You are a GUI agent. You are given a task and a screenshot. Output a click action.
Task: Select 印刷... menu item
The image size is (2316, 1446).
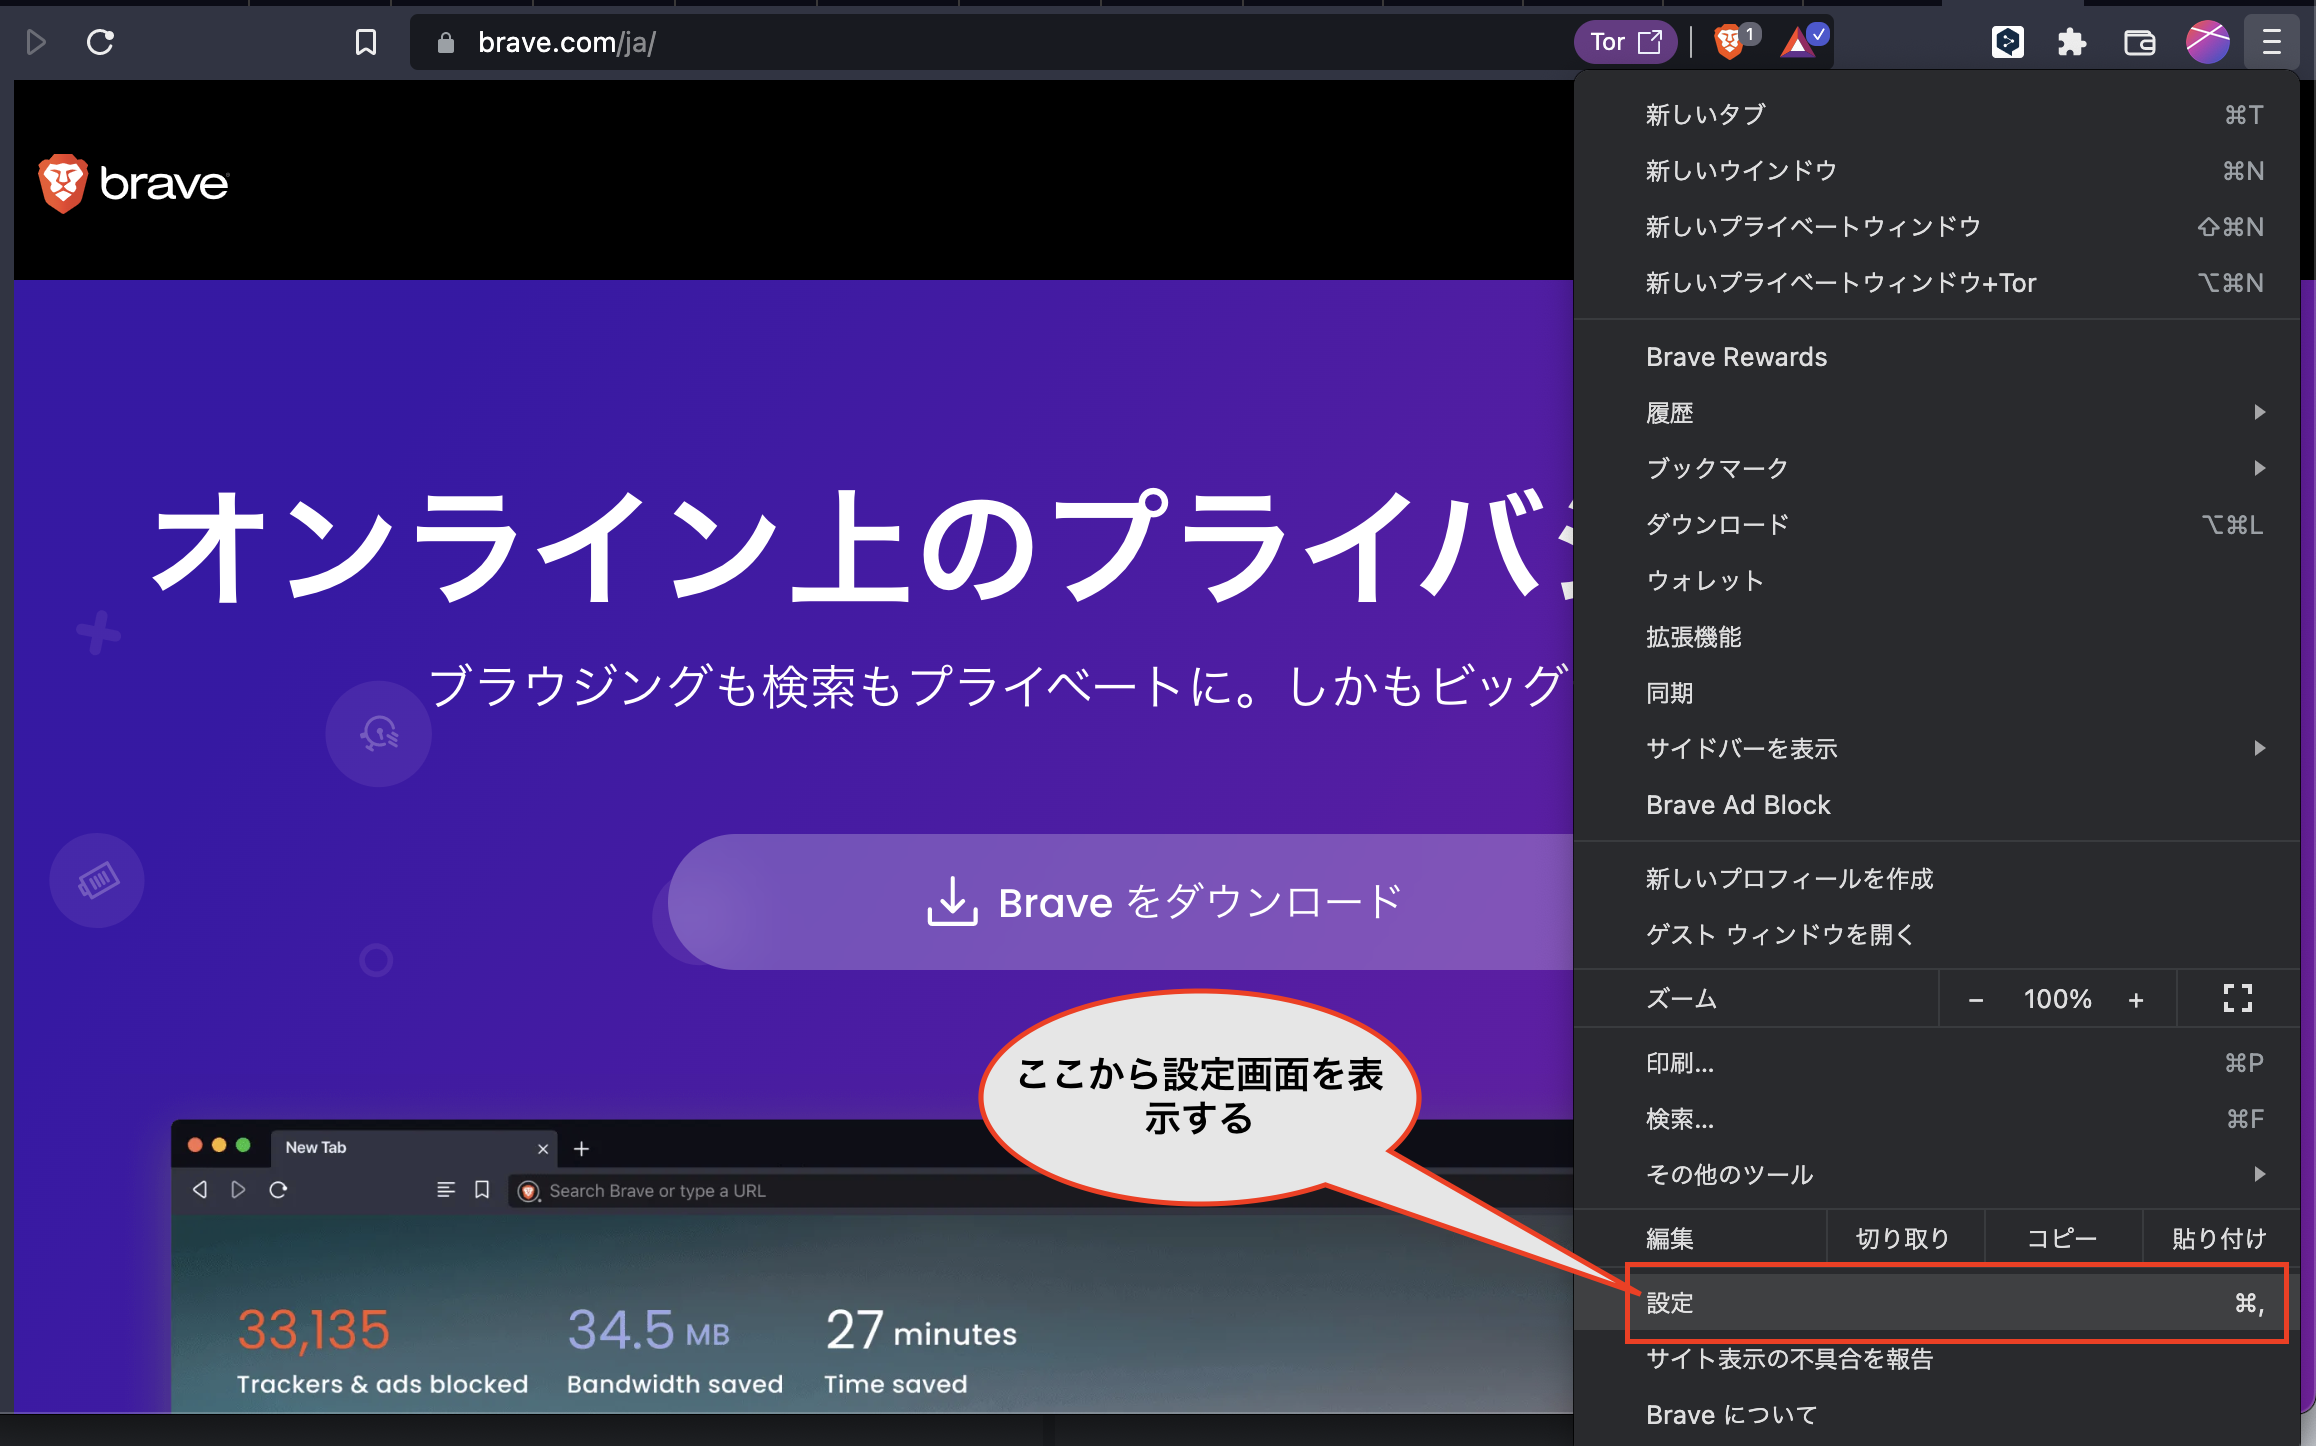1937,1063
